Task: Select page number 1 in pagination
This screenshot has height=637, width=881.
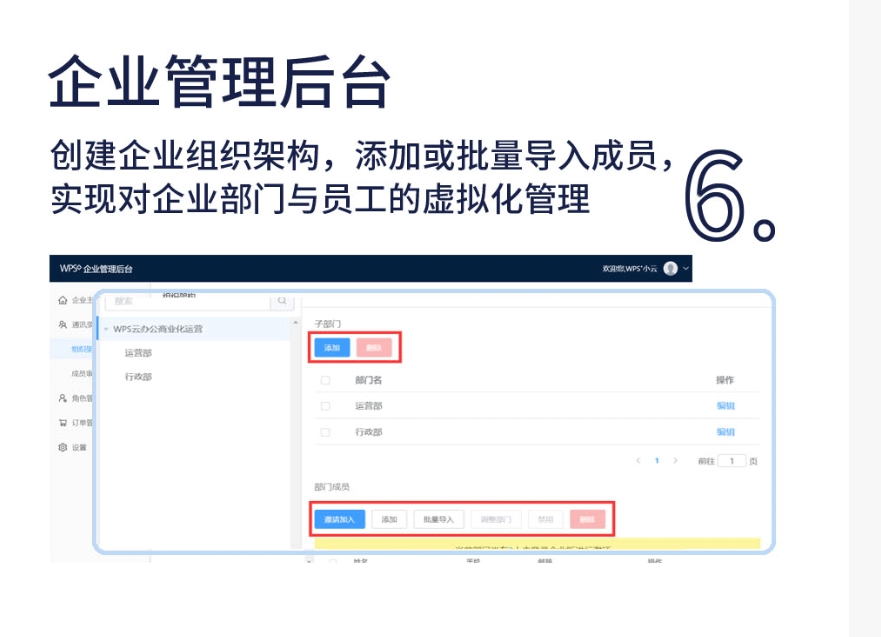Action: (x=657, y=461)
